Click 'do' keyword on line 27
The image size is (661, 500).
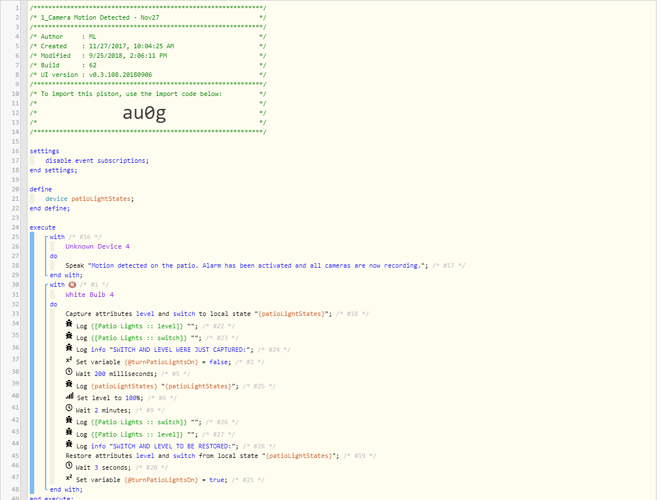click(x=54, y=256)
